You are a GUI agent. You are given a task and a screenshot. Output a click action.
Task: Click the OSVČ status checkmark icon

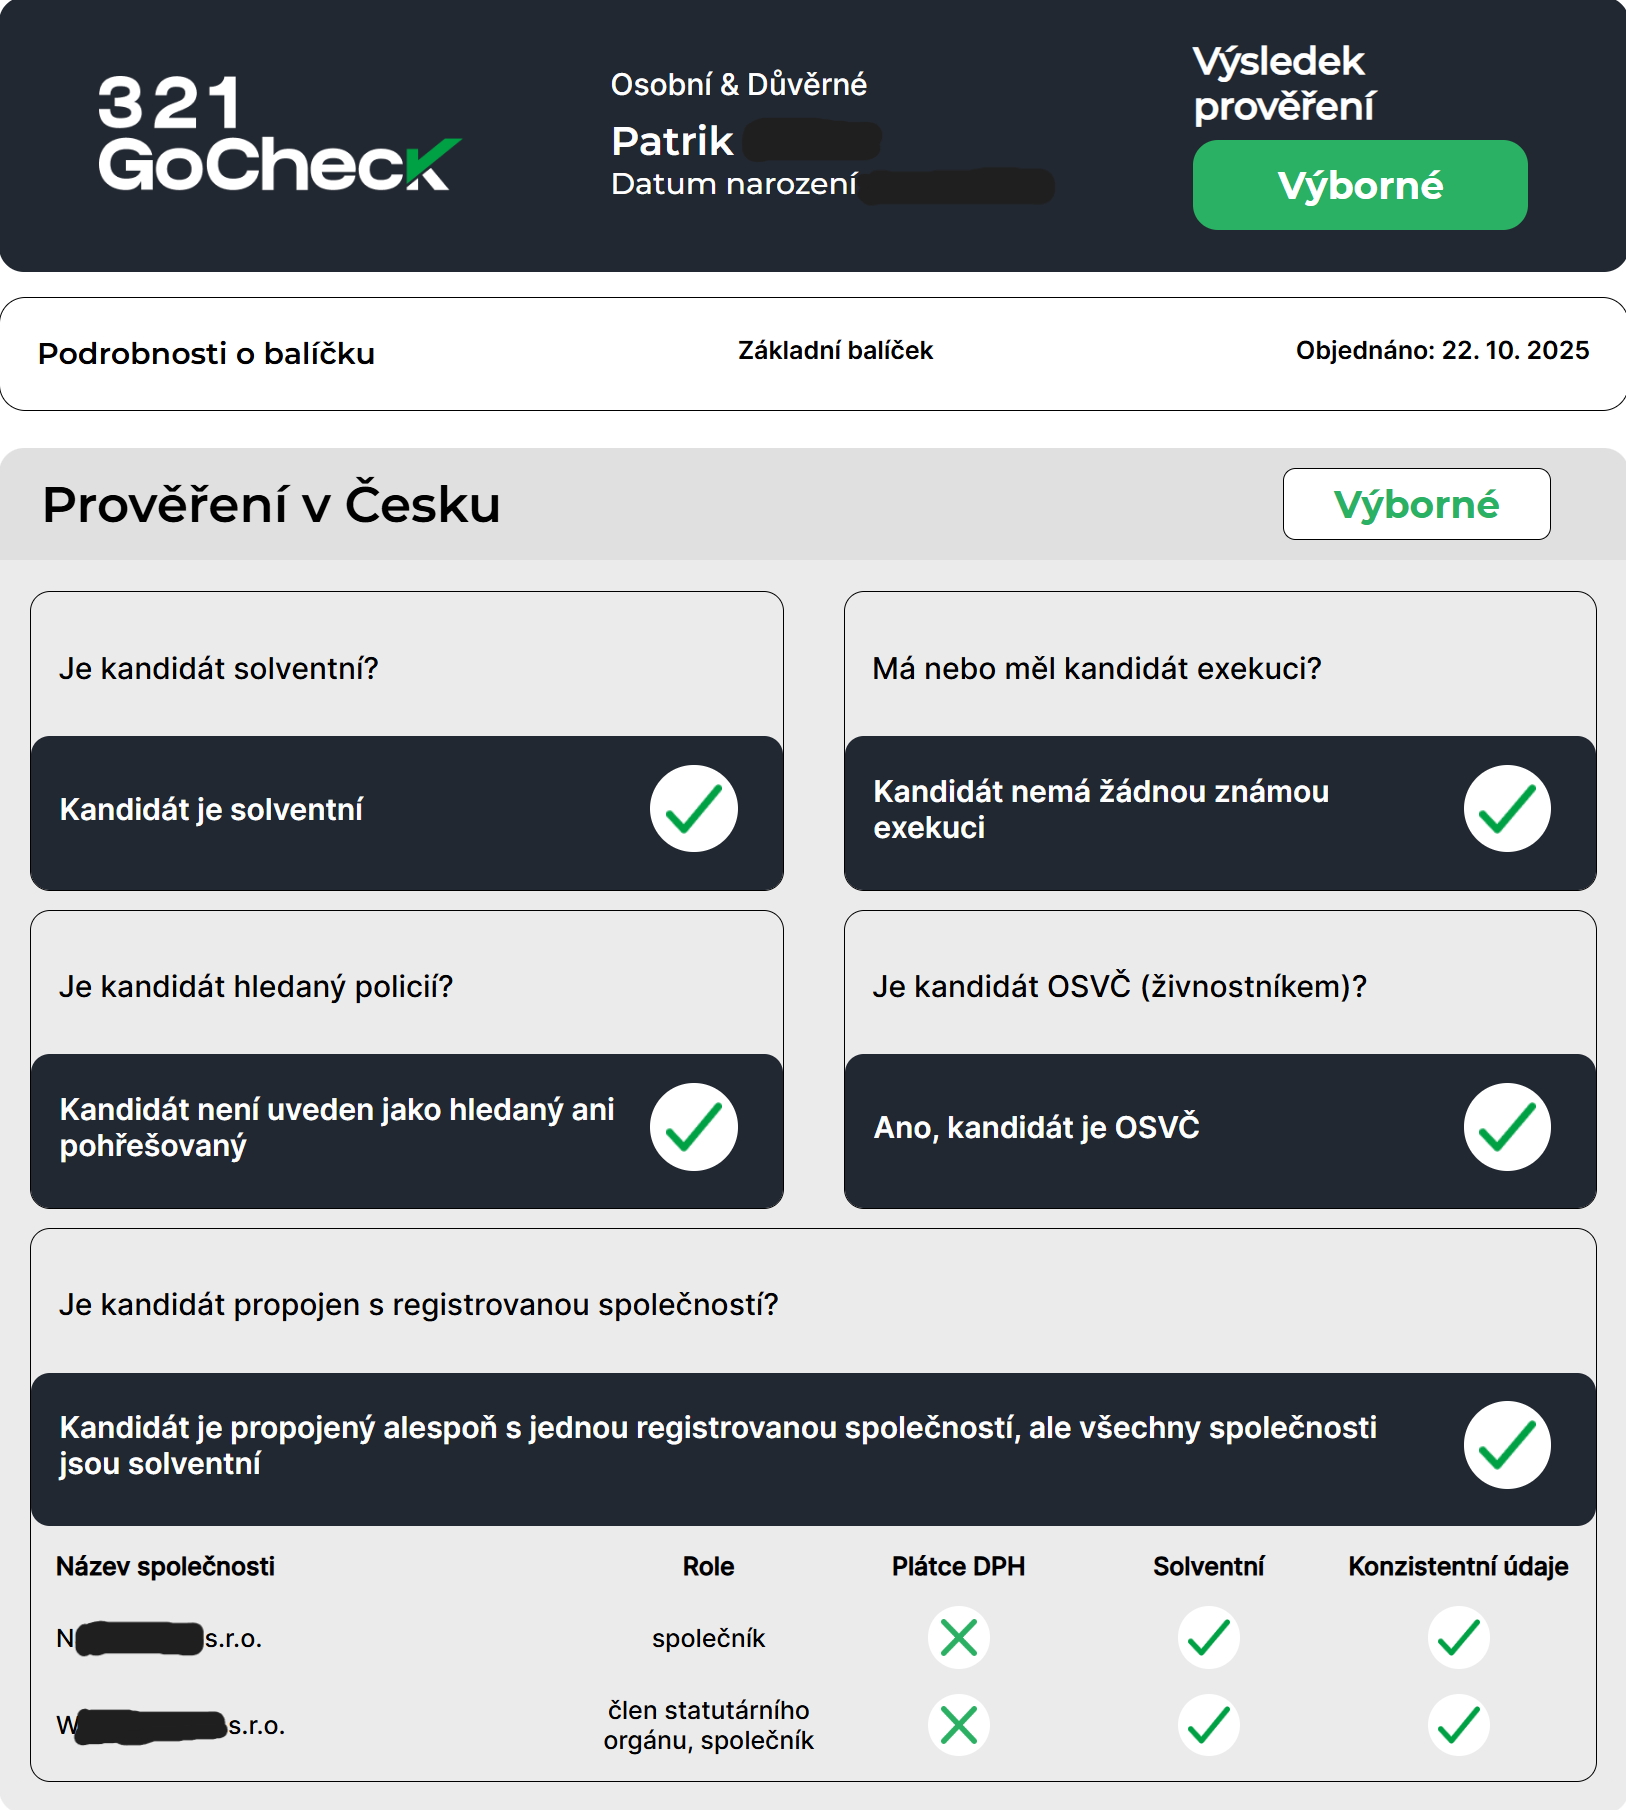click(1506, 1127)
